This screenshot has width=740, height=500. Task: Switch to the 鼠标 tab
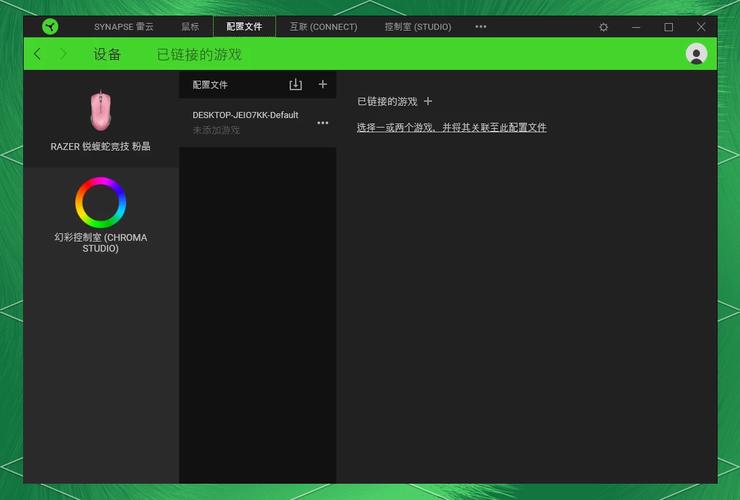pos(190,27)
